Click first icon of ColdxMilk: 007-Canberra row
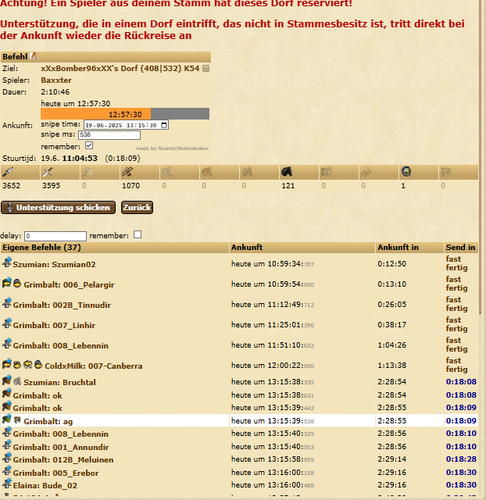 [x=7, y=364]
